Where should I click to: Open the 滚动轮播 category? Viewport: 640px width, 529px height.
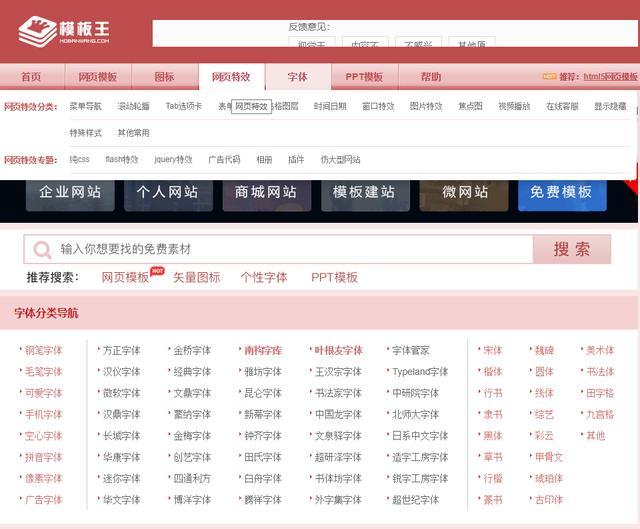point(133,107)
